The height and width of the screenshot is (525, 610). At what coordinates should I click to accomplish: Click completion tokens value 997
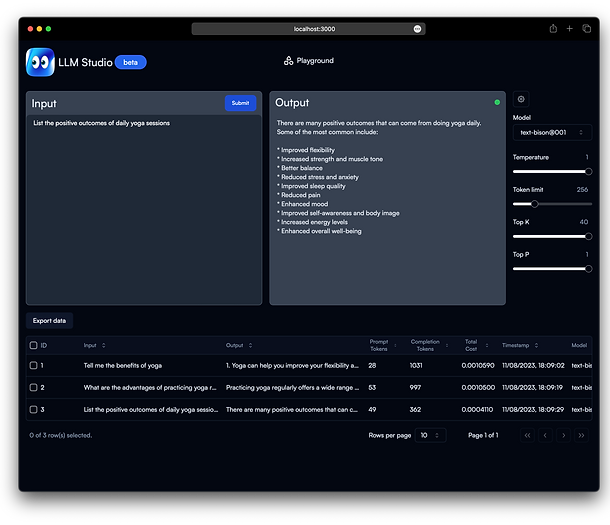(x=415, y=388)
